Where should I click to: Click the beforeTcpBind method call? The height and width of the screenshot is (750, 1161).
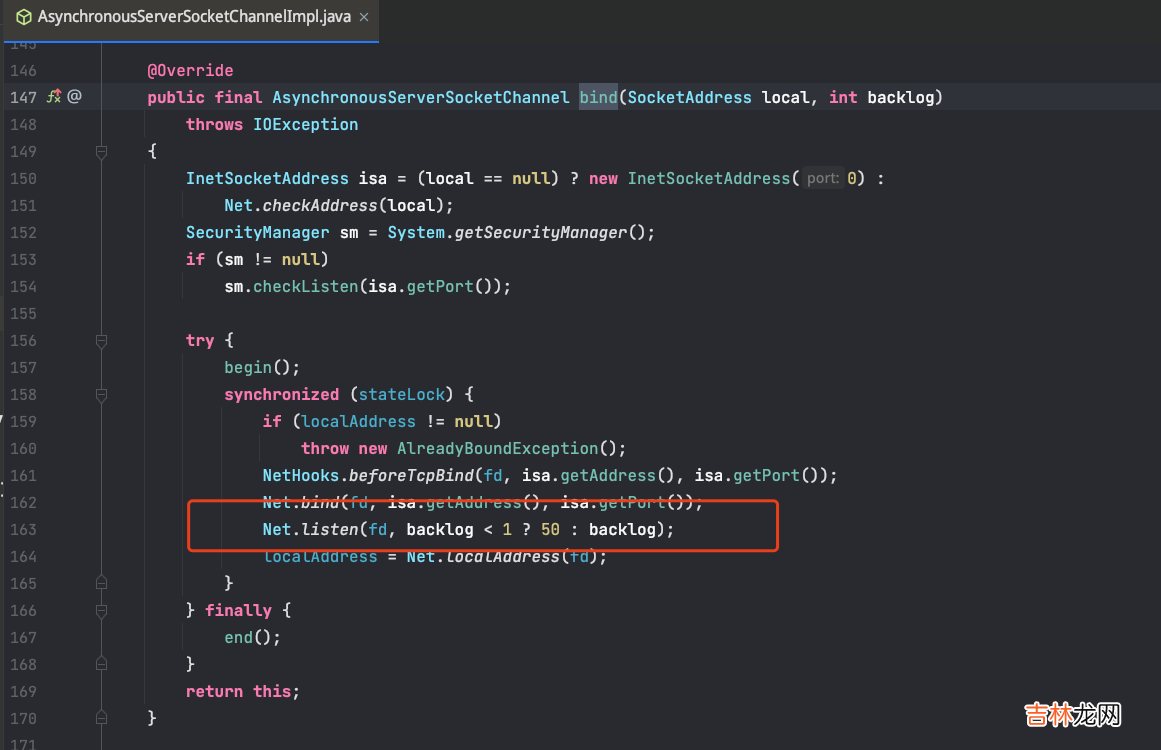(411, 475)
